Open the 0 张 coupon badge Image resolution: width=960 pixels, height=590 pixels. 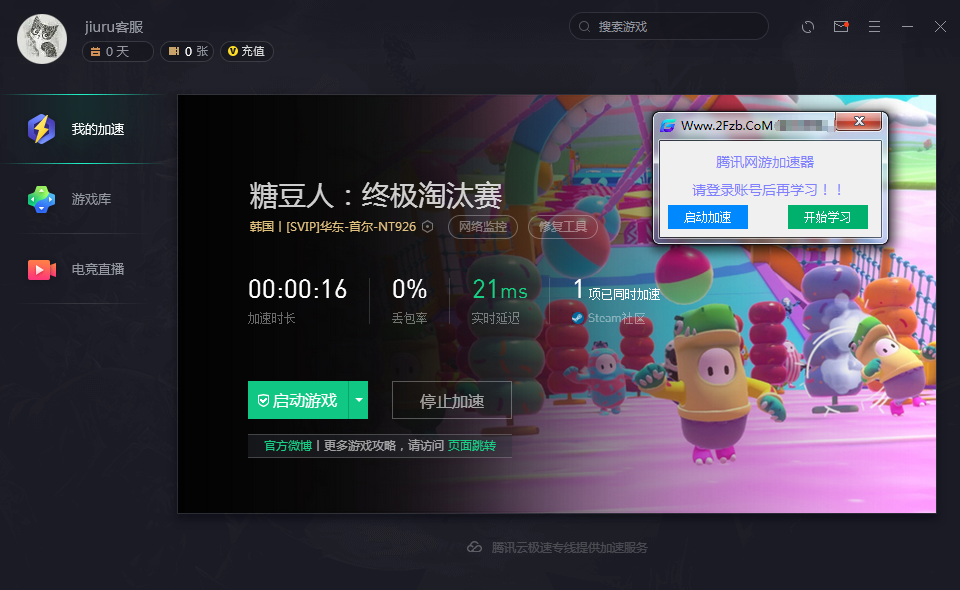point(187,51)
